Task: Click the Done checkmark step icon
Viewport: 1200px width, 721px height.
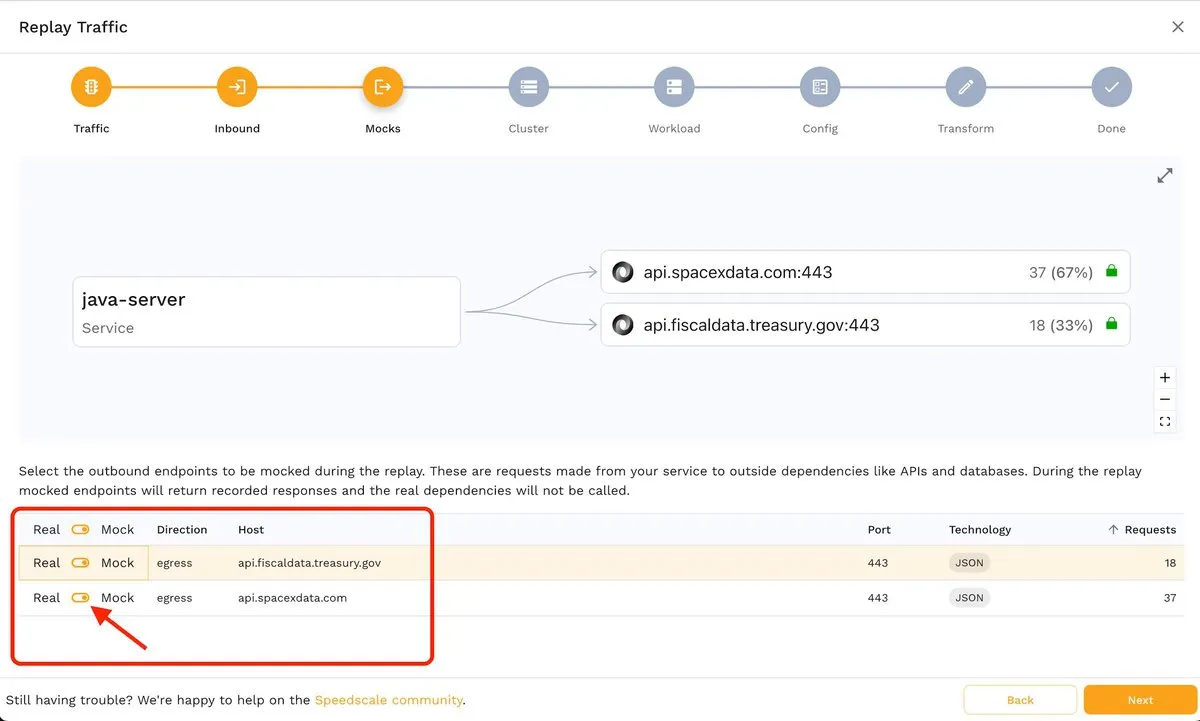Action: point(1111,87)
